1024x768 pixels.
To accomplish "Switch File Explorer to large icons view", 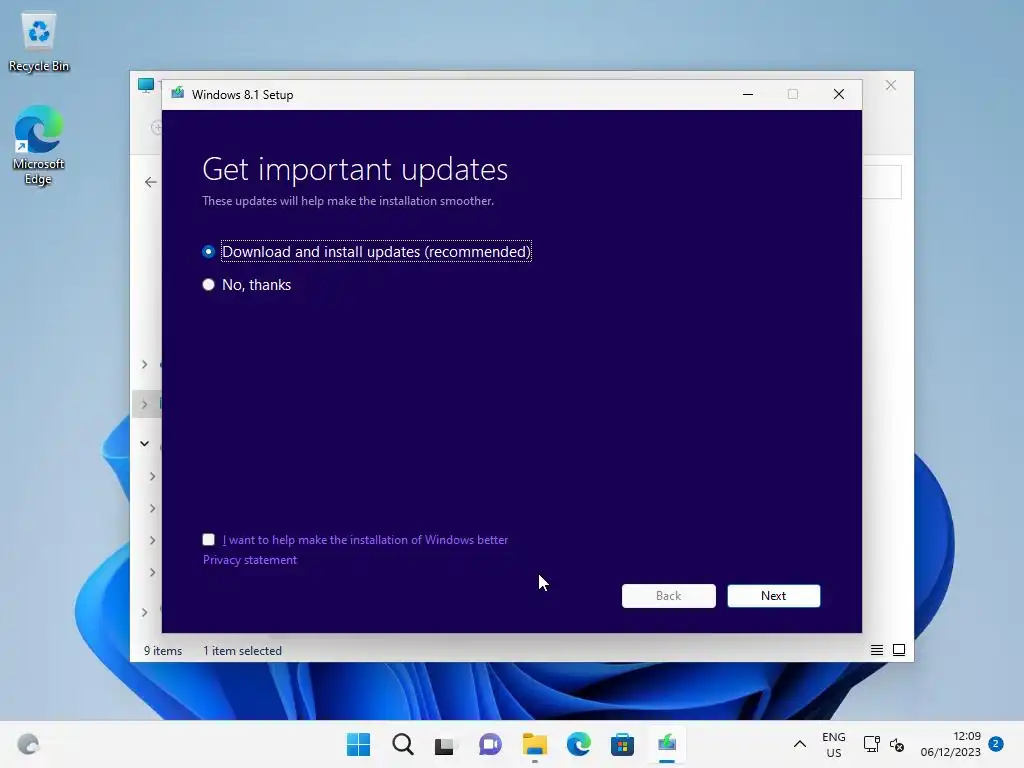I will click(899, 650).
